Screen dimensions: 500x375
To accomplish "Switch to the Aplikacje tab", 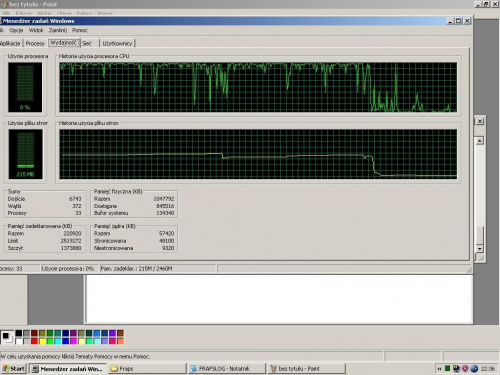I will [10, 43].
